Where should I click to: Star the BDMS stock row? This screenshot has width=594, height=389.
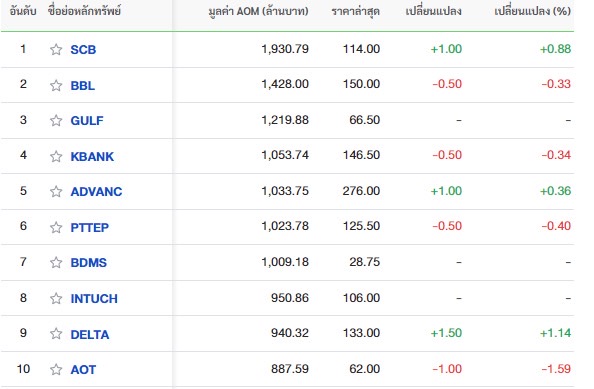[x=56, y=262]
